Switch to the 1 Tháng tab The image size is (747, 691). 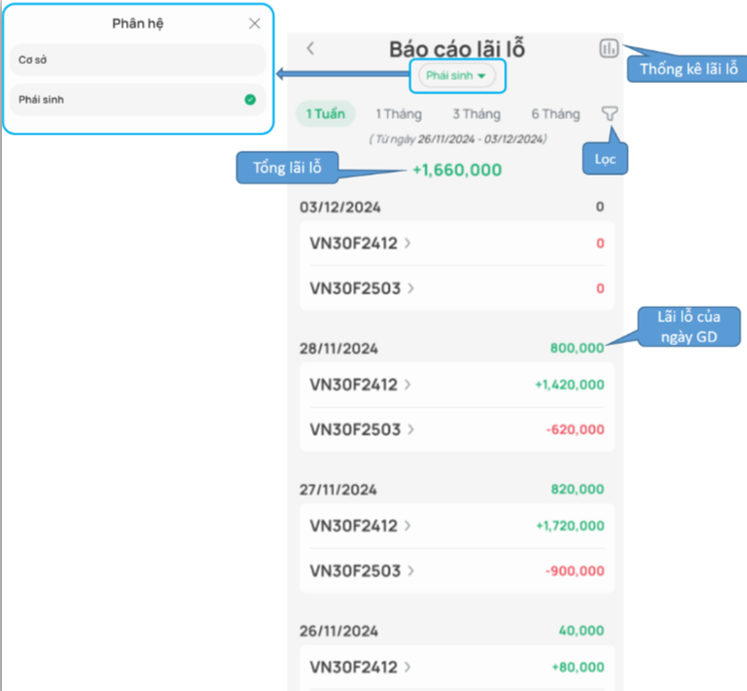[399, 114]
